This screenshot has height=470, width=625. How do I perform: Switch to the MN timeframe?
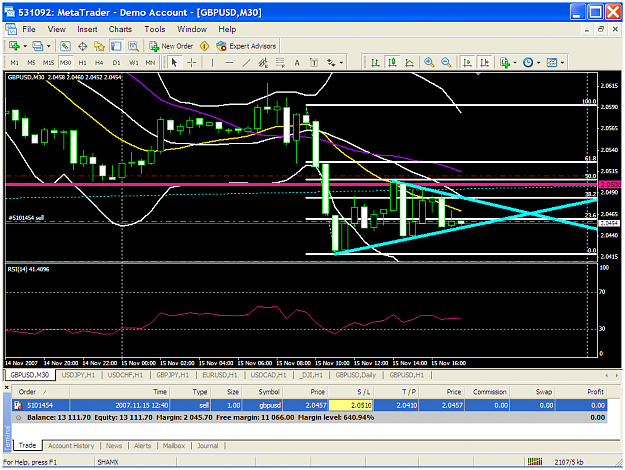coord(150,63)
